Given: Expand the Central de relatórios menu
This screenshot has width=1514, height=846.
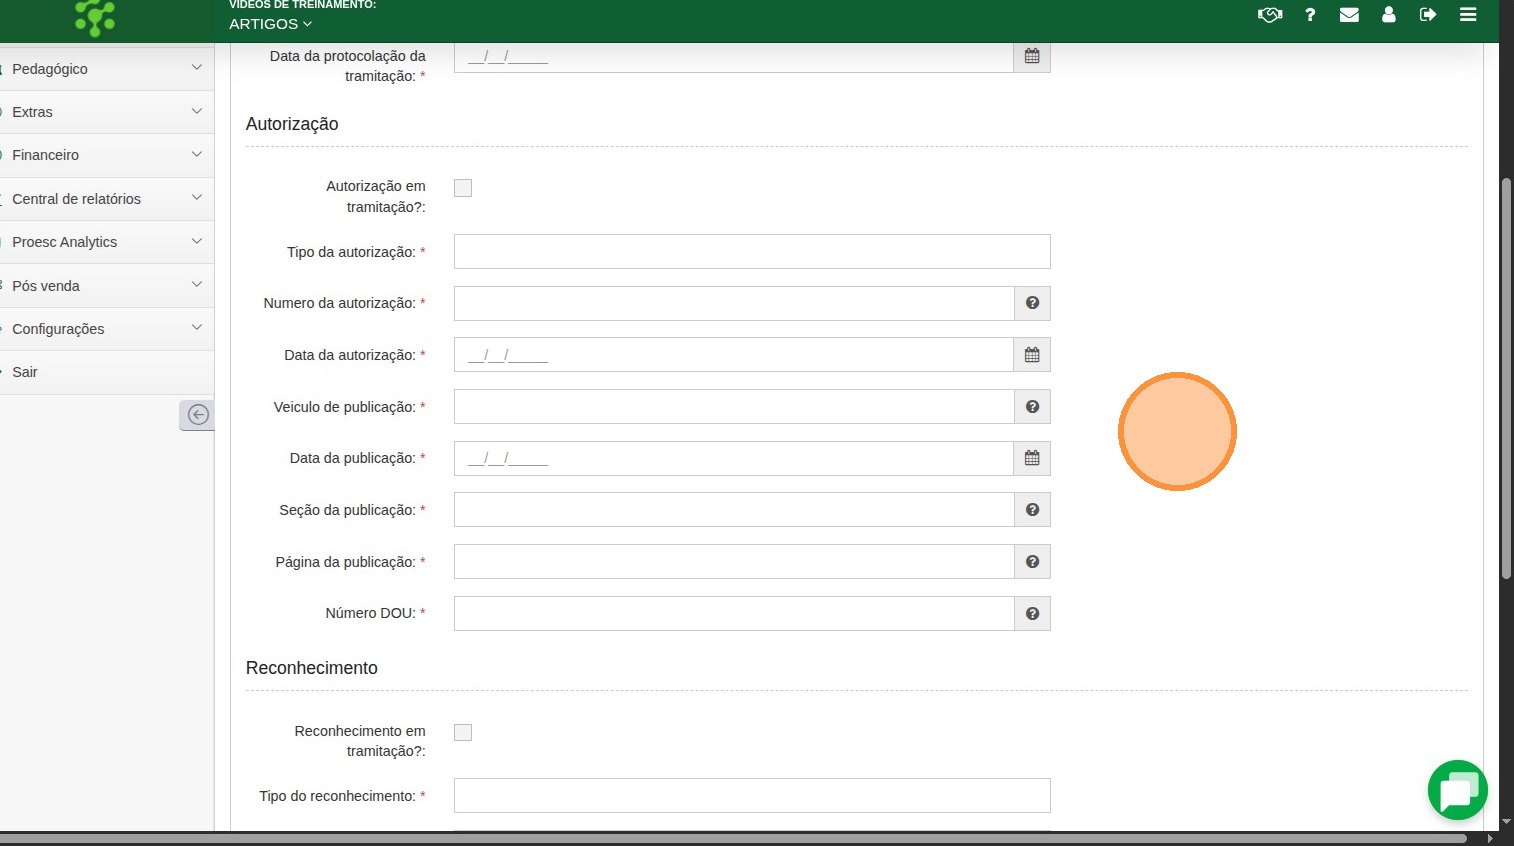Looking at the screenshot, I should point(107,199).
